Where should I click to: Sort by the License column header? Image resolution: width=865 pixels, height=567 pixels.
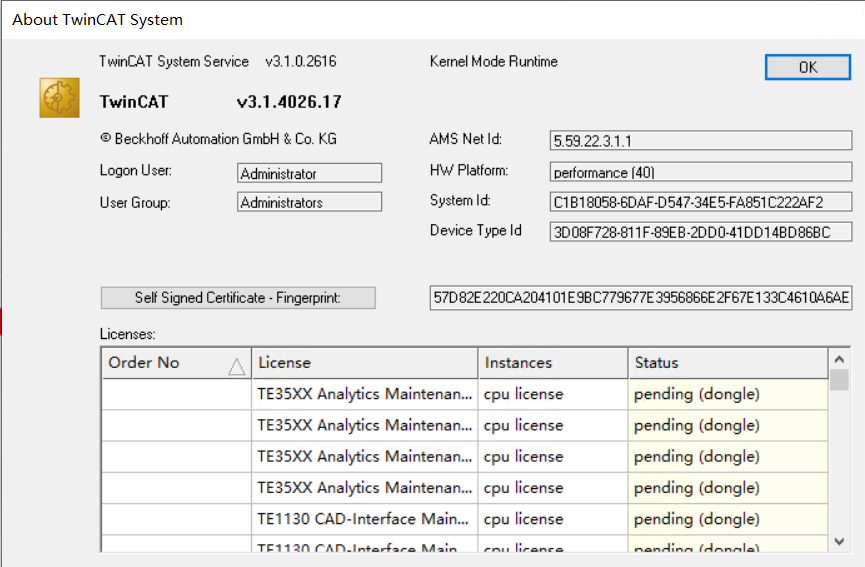tap(365, 363)
